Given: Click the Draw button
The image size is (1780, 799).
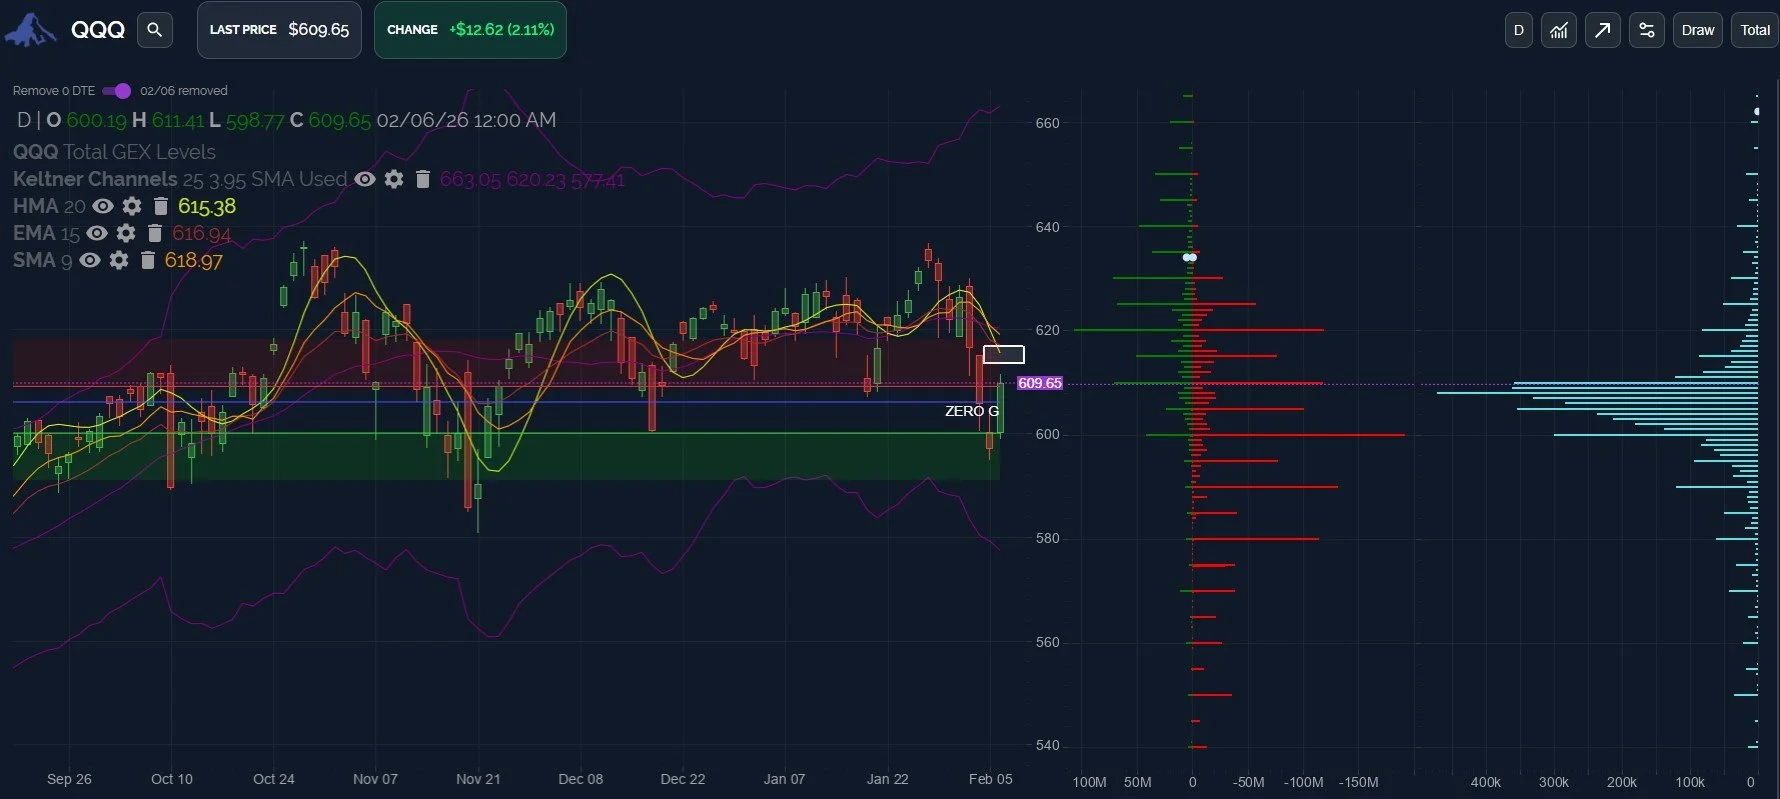Looking at the screenshot, I should [x=1698, y=30].
